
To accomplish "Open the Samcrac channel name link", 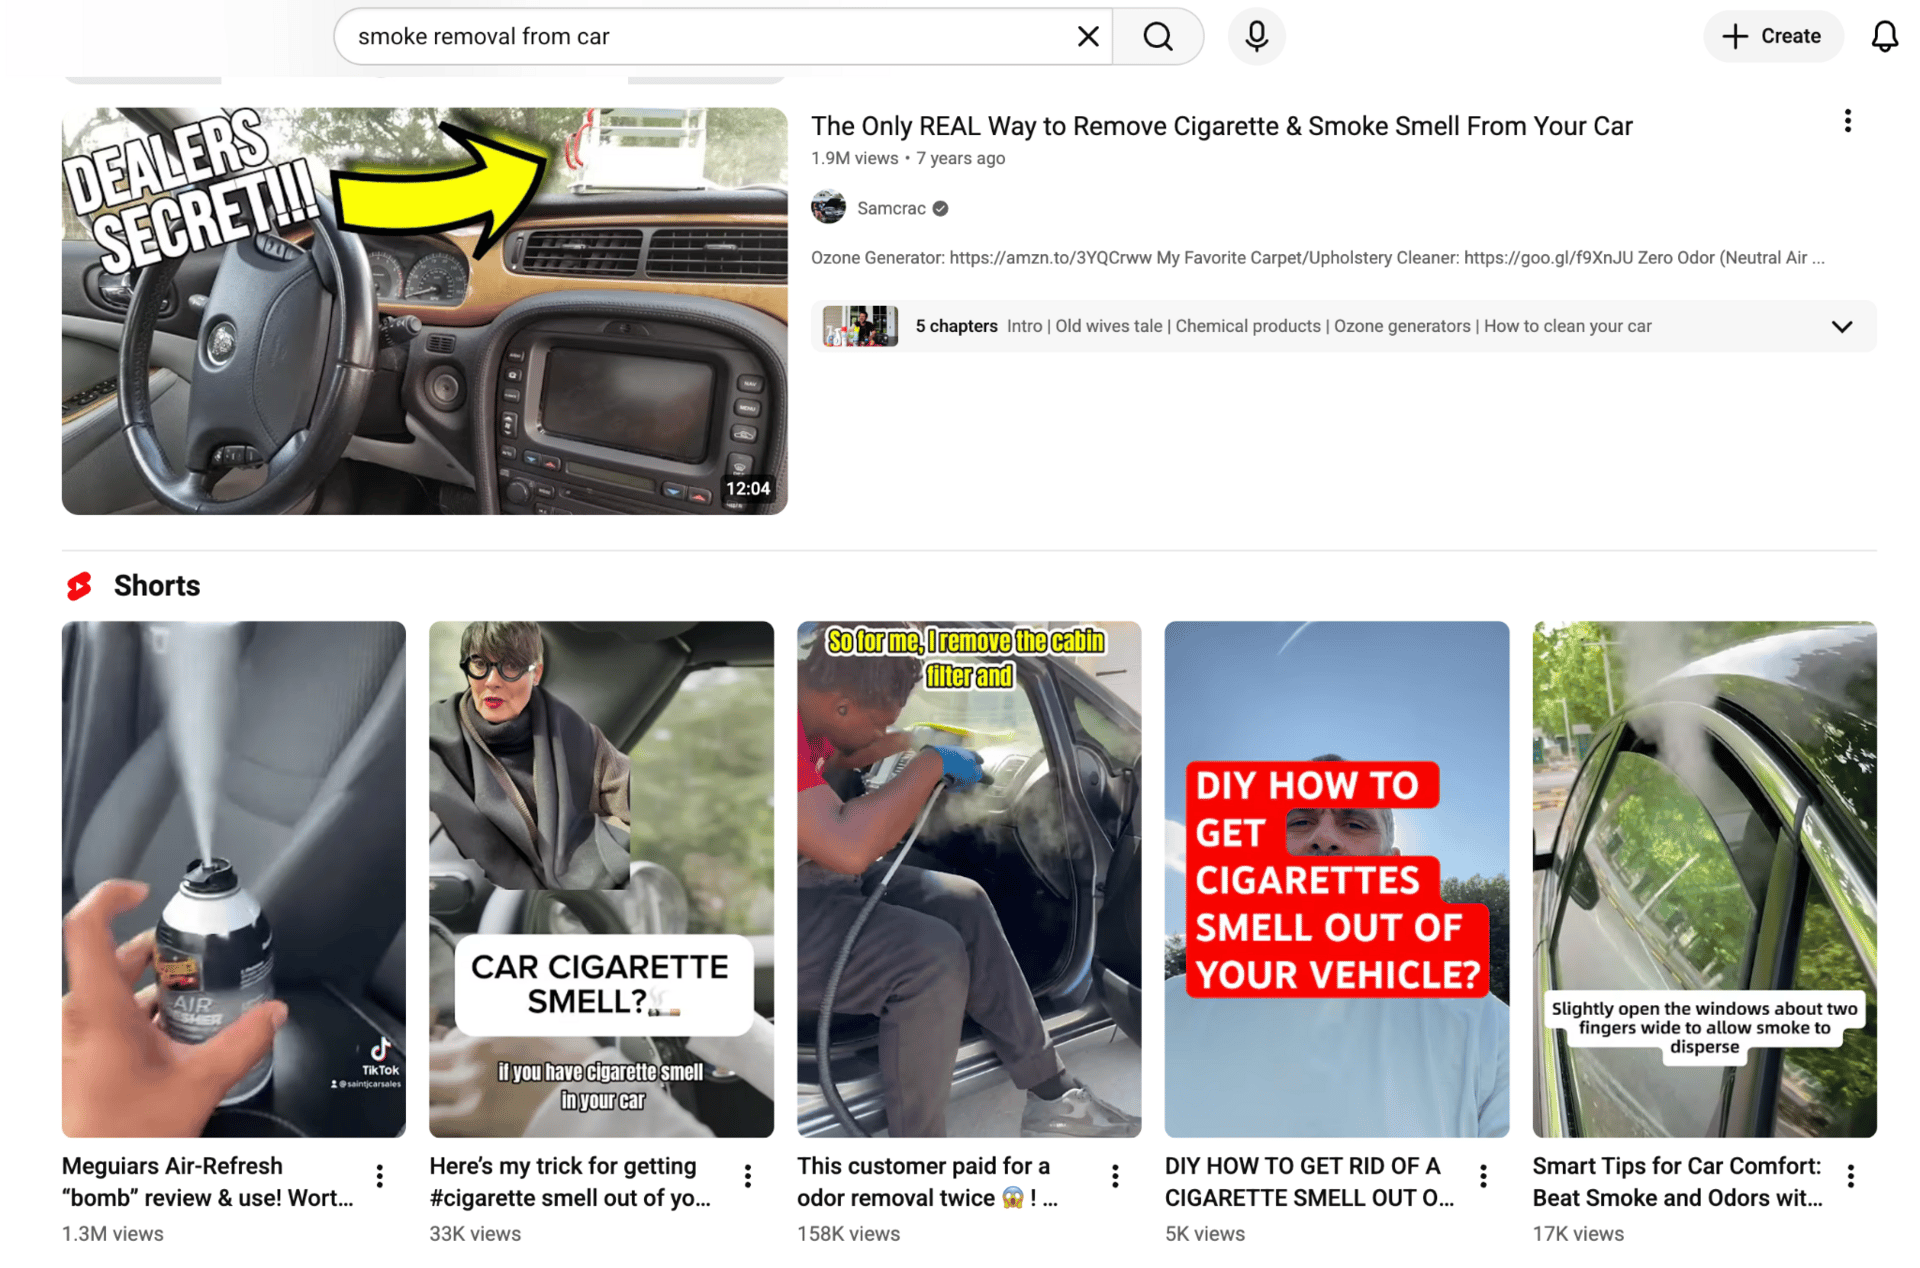I will point(891,208).
